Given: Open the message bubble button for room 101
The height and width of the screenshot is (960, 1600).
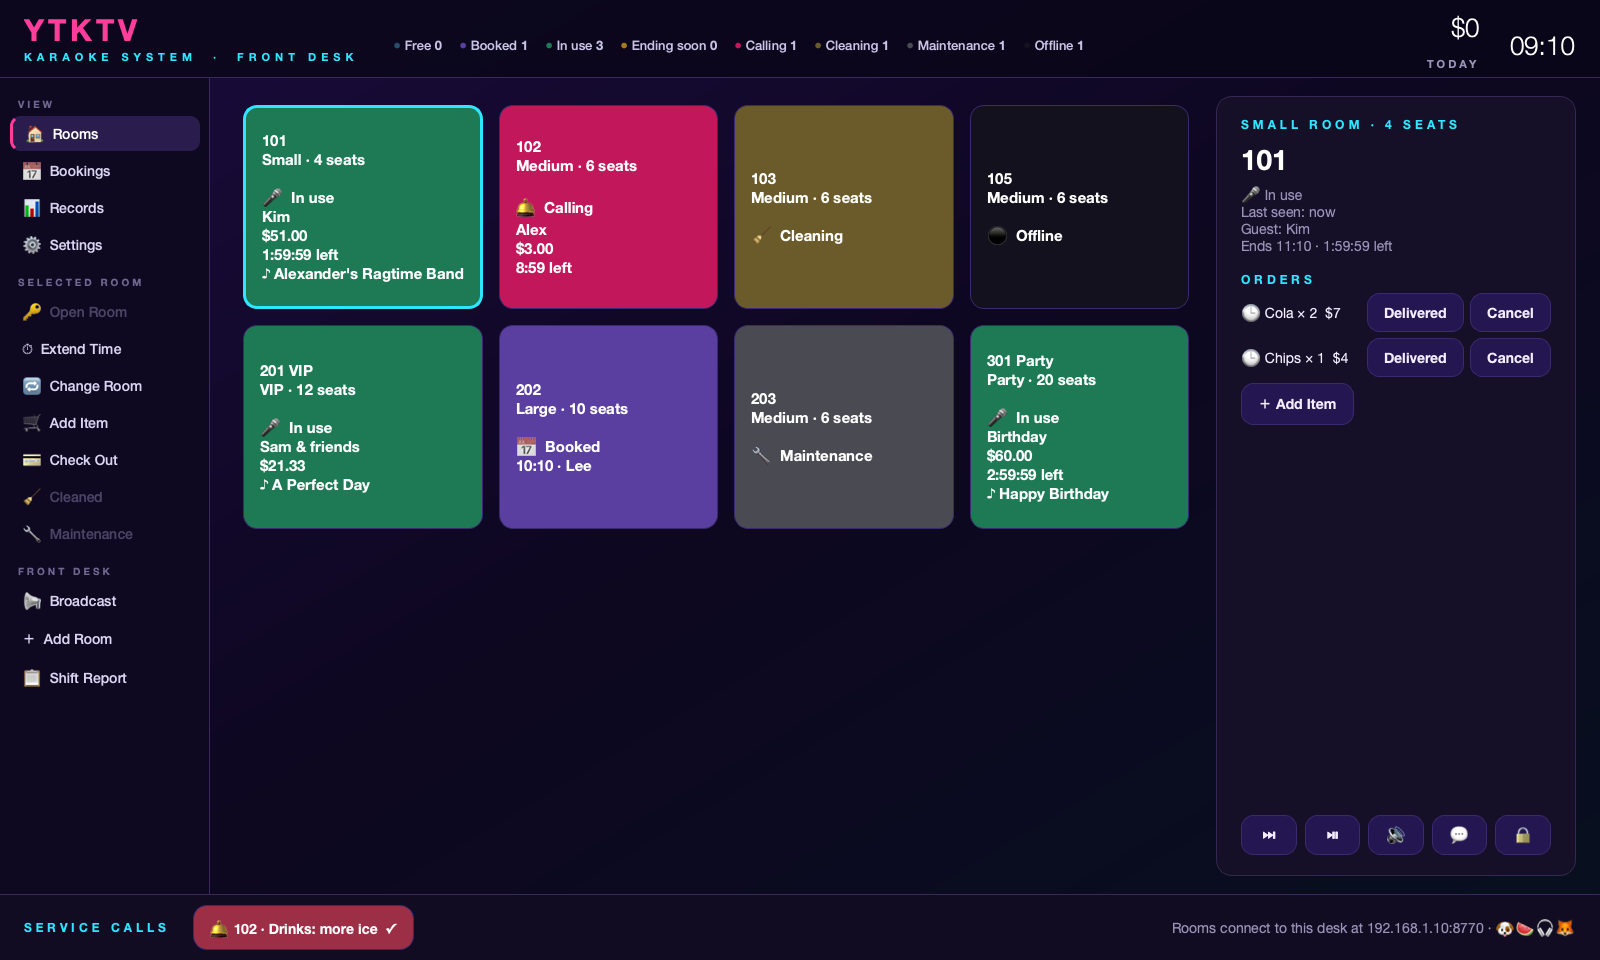Looking at the screenshot, I should coord(1459,835).
